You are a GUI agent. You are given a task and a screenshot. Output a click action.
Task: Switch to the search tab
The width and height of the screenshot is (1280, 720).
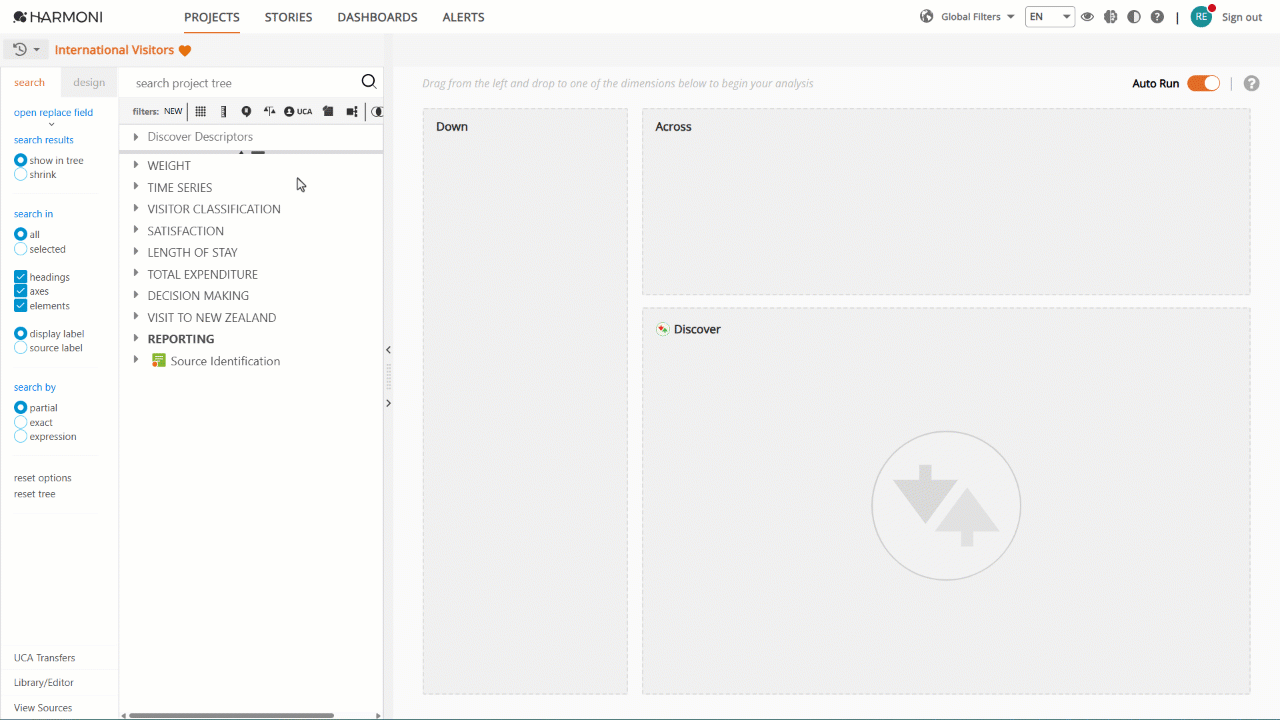(x=30, y=82)
